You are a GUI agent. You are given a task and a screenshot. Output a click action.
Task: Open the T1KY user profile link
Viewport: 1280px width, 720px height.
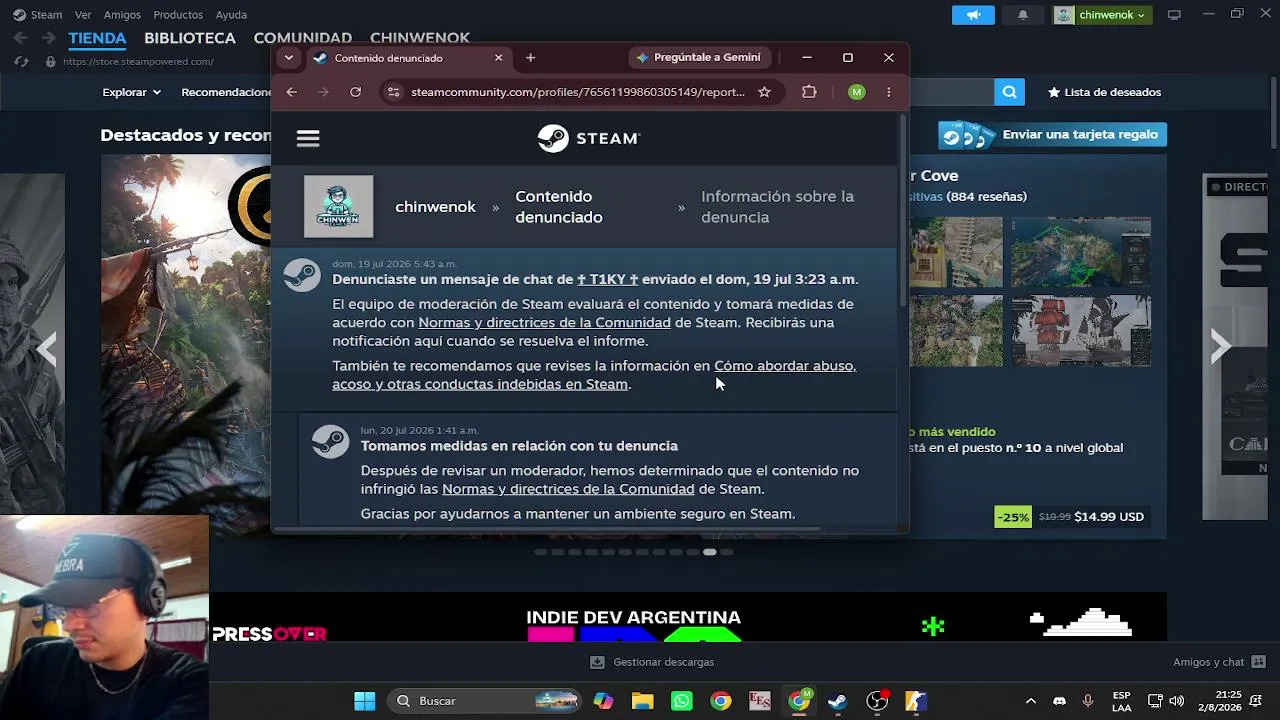coord(607,279)
